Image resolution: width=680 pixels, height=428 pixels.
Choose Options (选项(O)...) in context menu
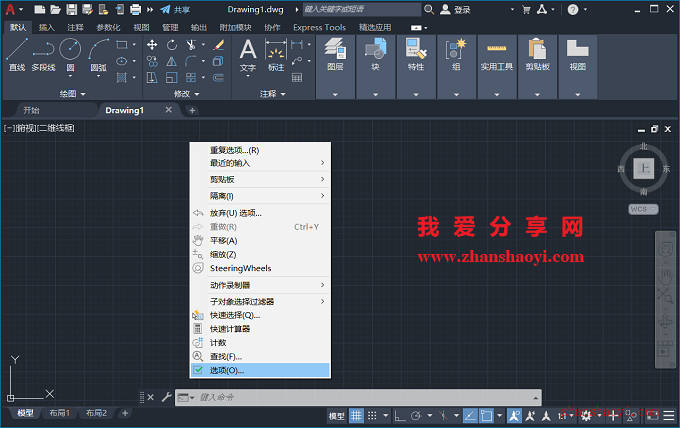260,370
